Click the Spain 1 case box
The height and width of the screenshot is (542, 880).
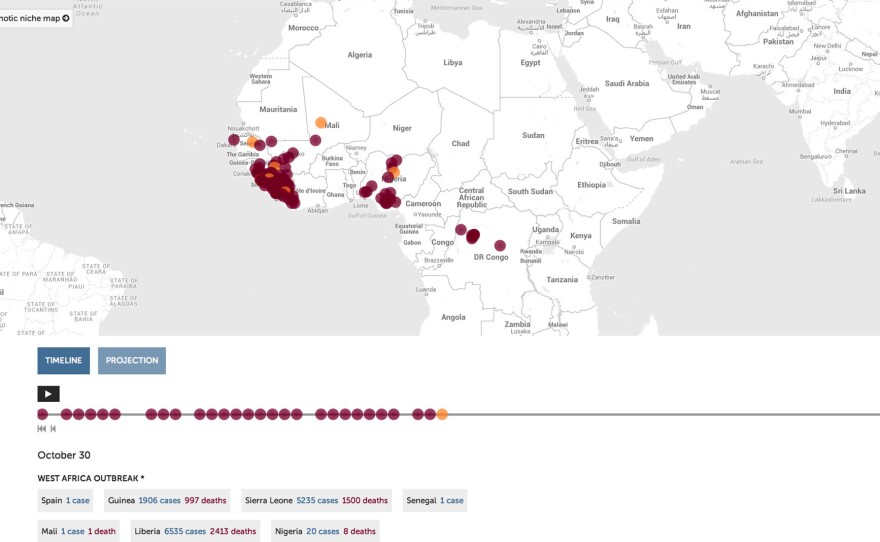pyautogui.click(x=65, y=500)
